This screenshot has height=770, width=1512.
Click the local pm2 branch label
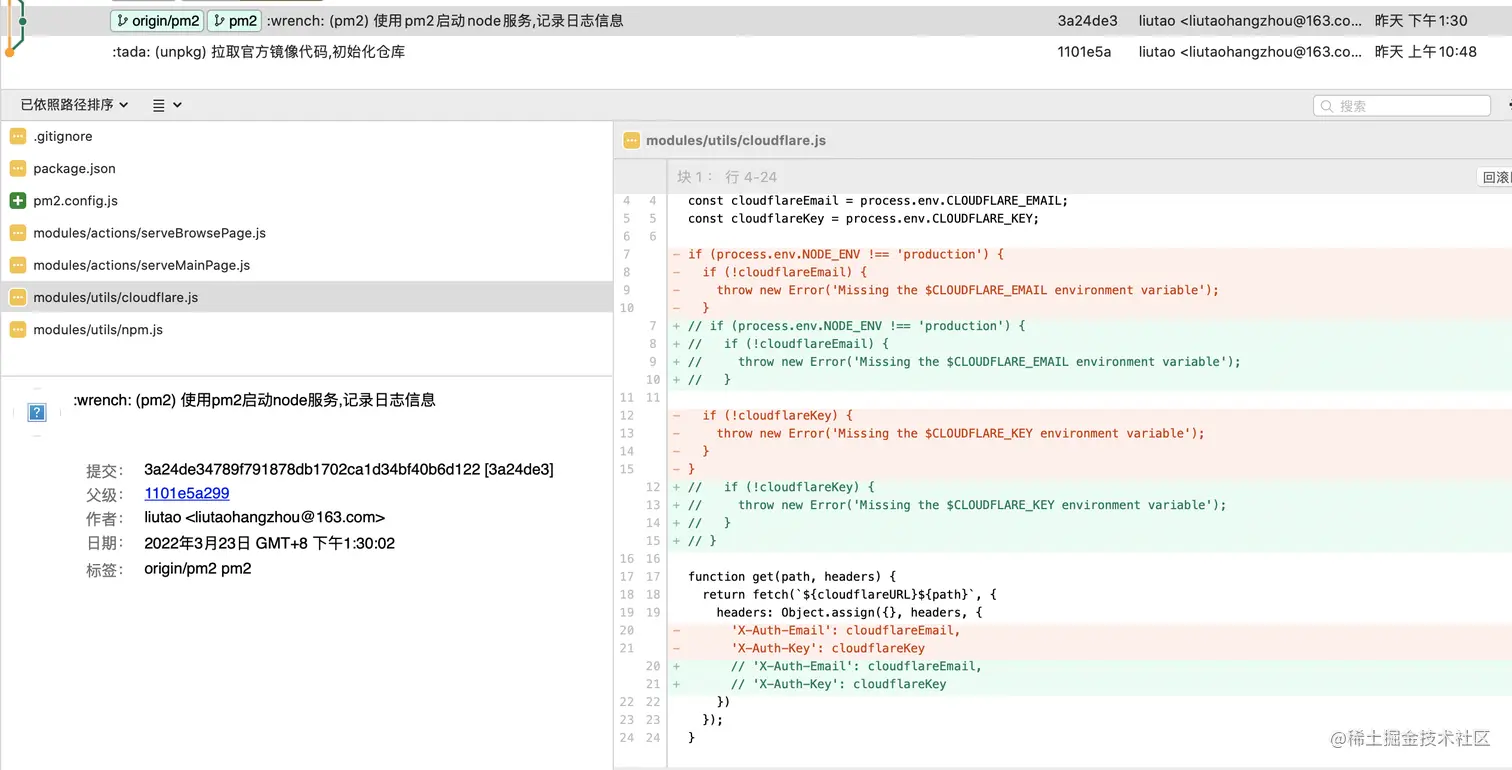[x=234, y=20]
